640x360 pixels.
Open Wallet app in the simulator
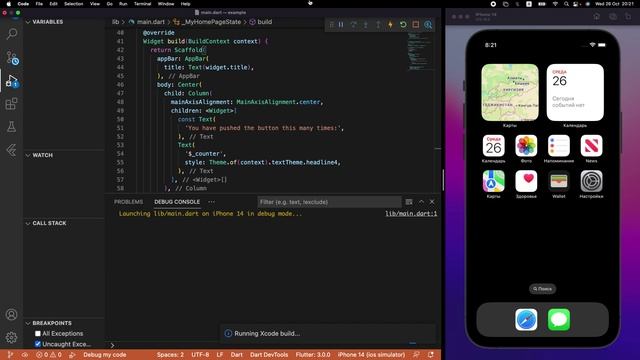pyautogui.click(x=559, y=181)
